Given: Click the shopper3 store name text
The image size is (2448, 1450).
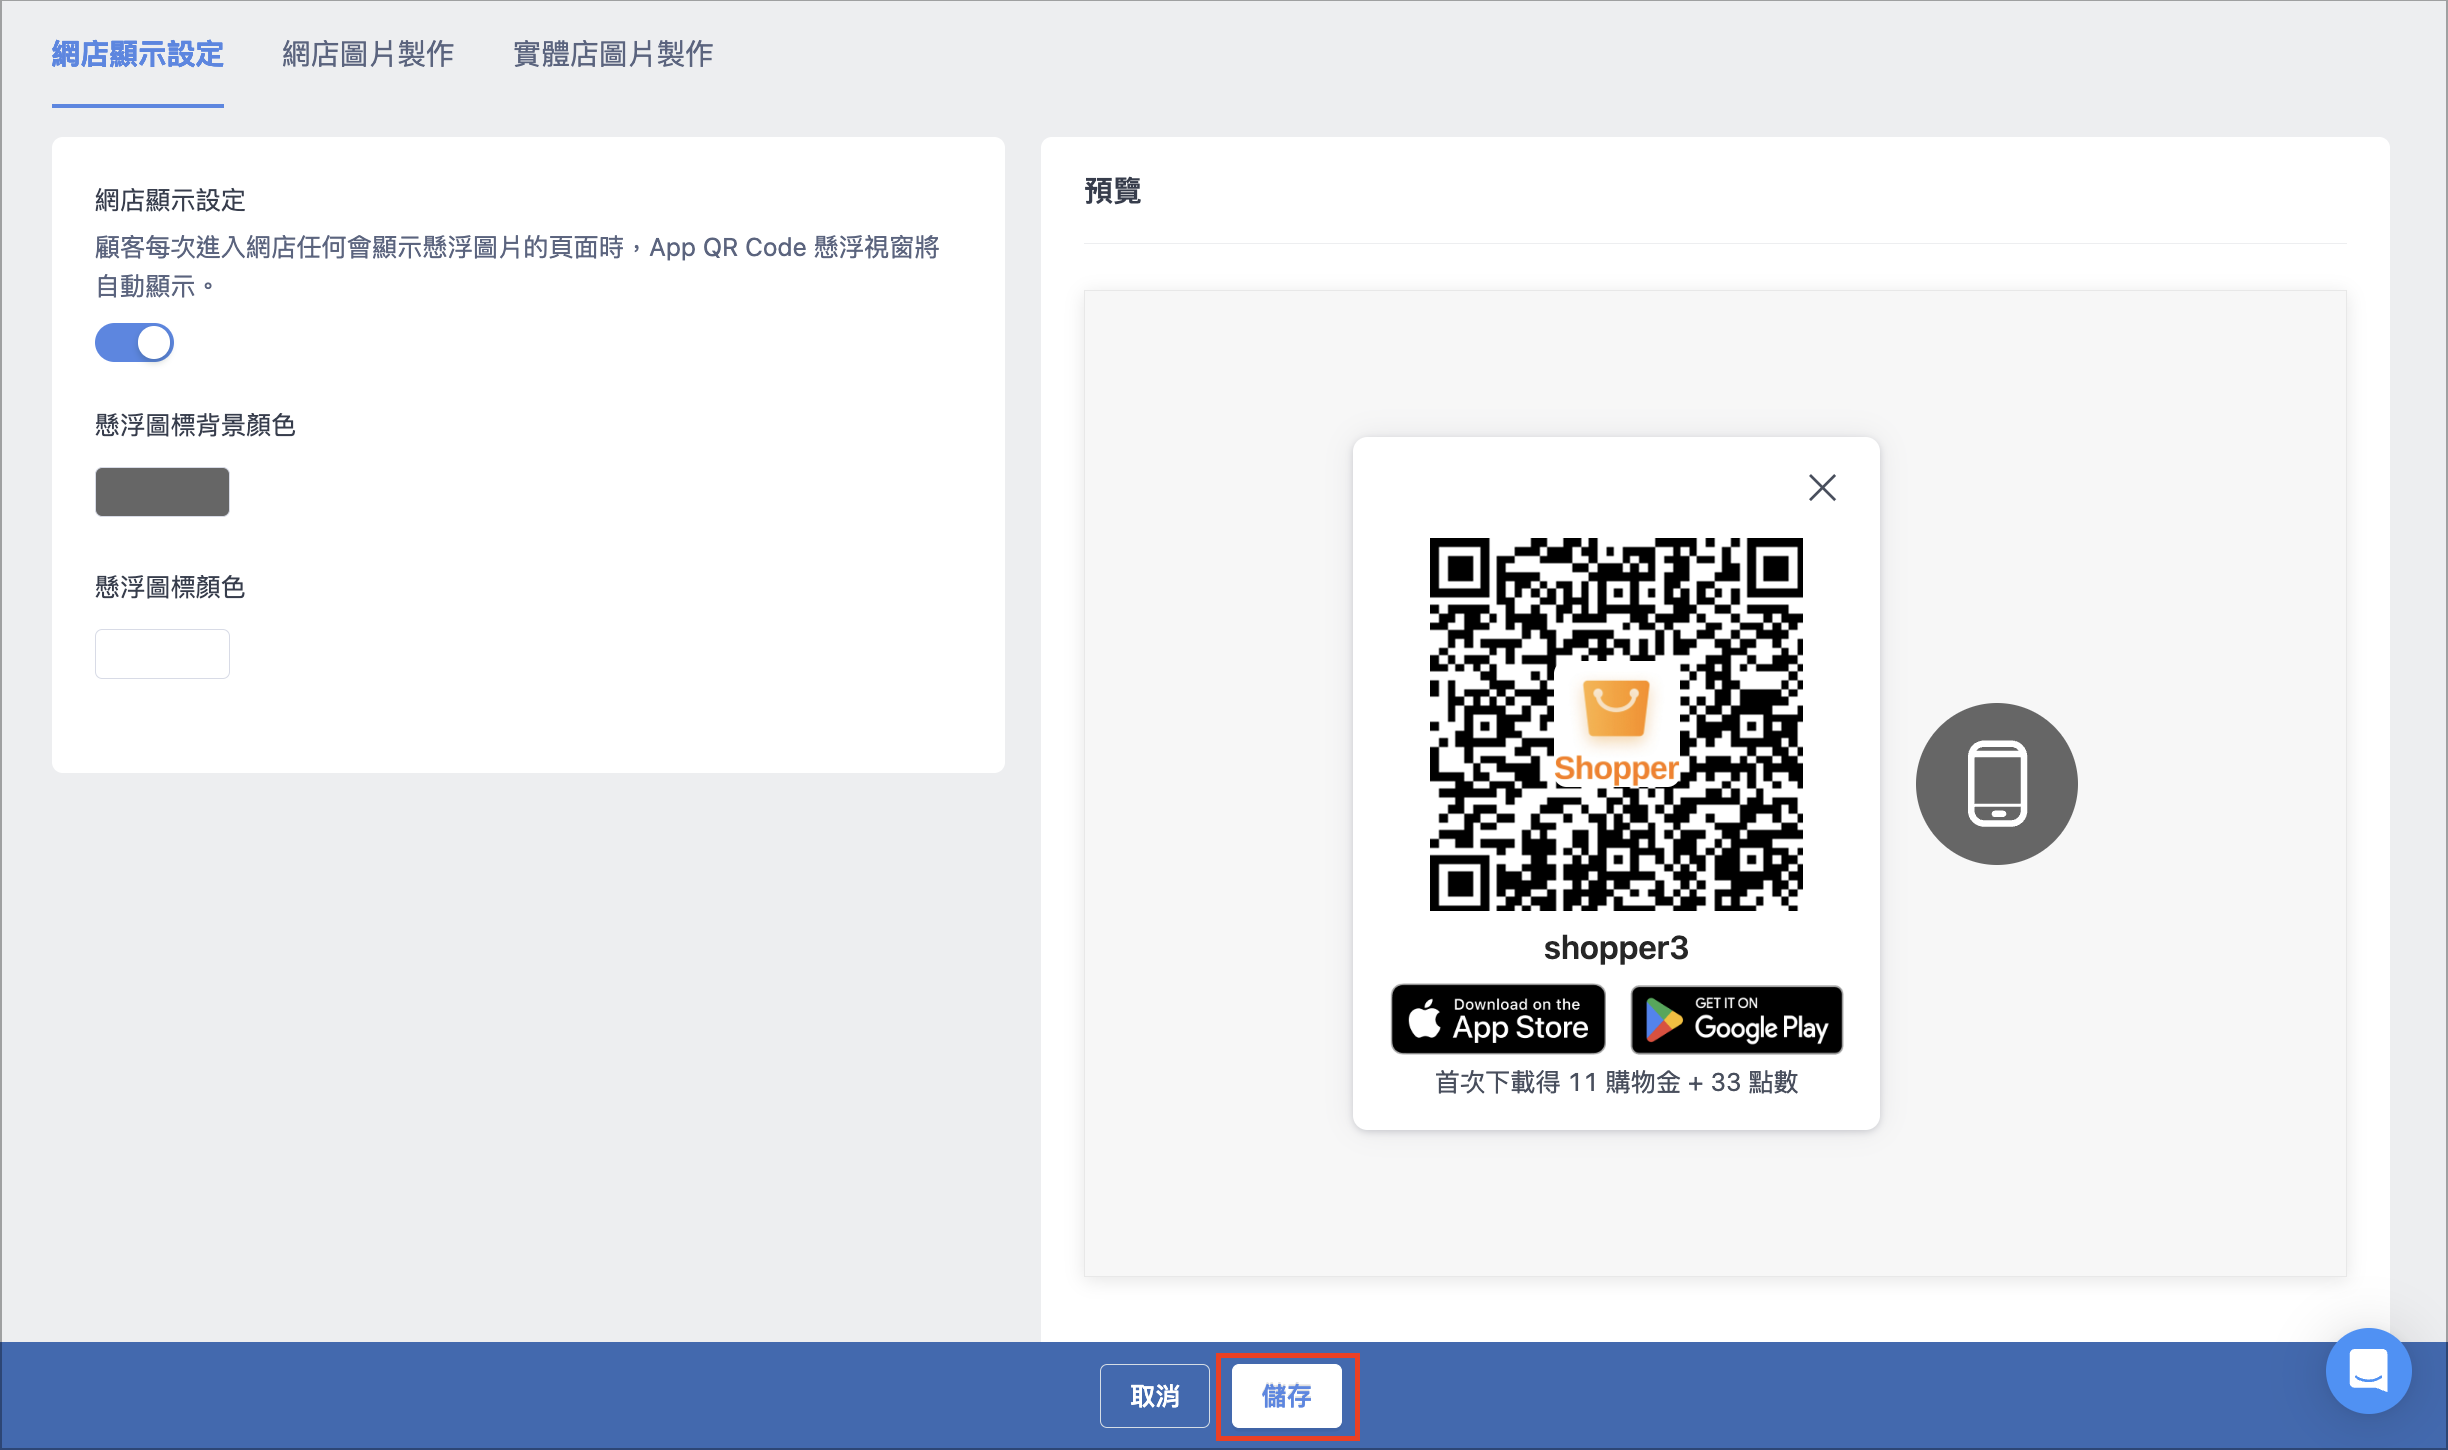Looking at the screenshot, I should pos(1616,948).
